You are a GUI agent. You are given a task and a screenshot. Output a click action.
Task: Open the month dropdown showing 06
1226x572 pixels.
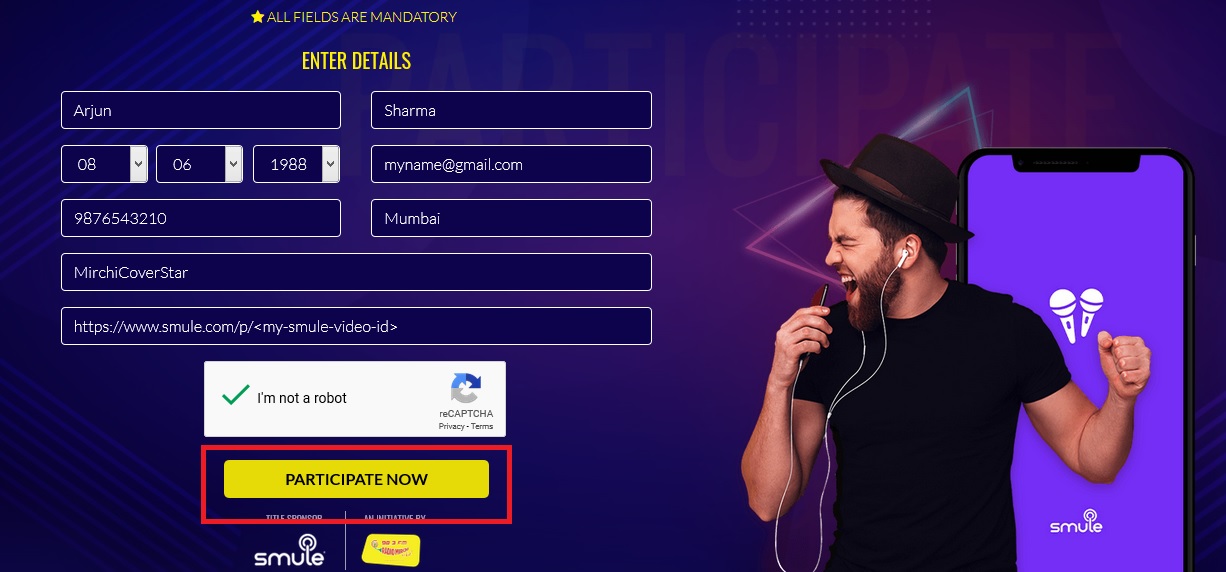[200, 164]
